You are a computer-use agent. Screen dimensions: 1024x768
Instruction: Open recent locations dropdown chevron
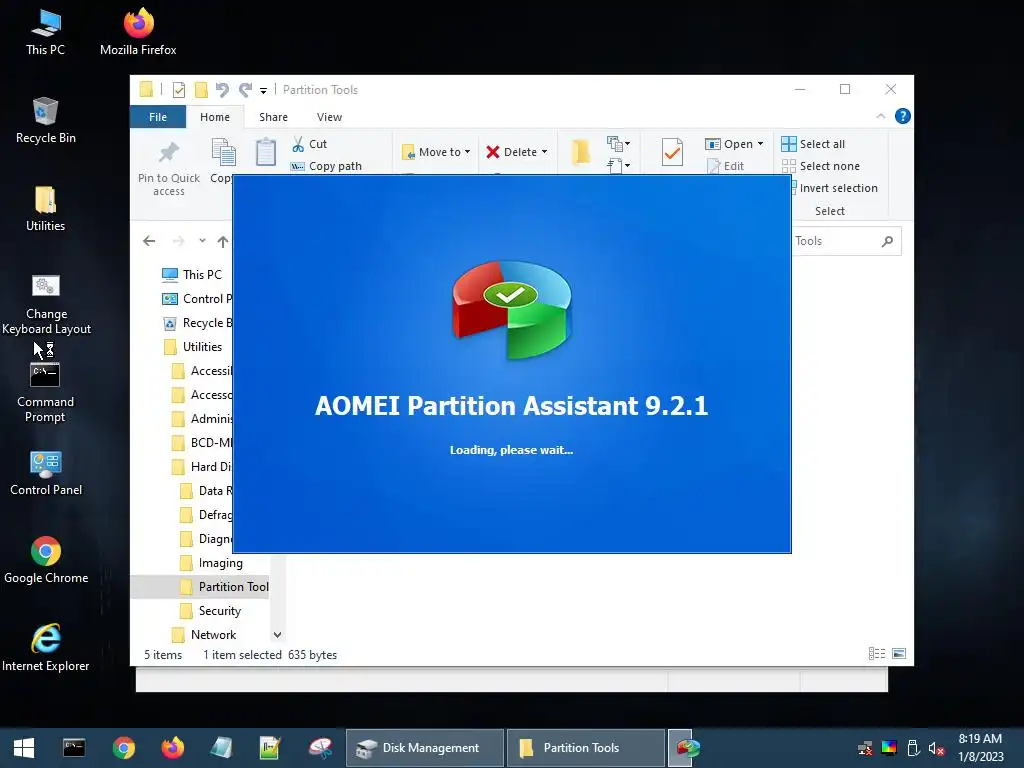pos(202,241)
